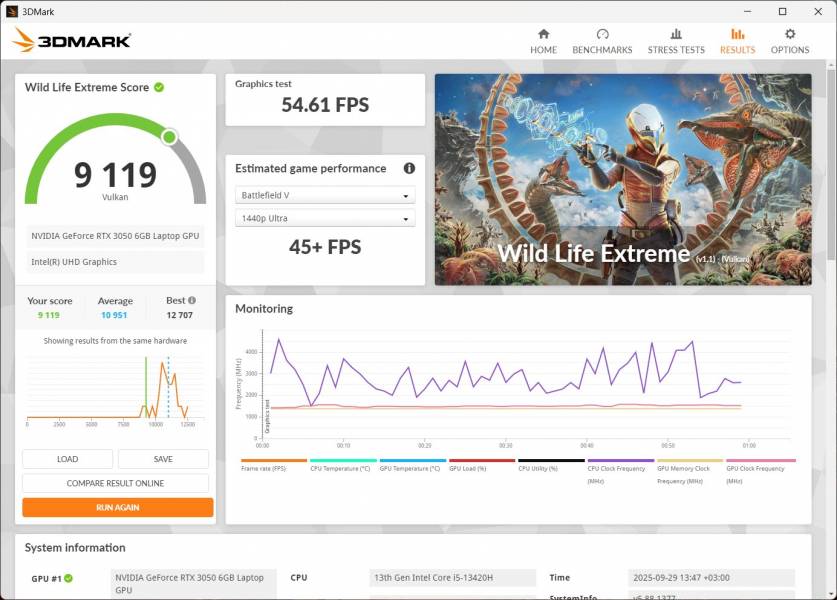Switch to the Results tab
This screenshot has width=837, height=600.
point(737,33)
